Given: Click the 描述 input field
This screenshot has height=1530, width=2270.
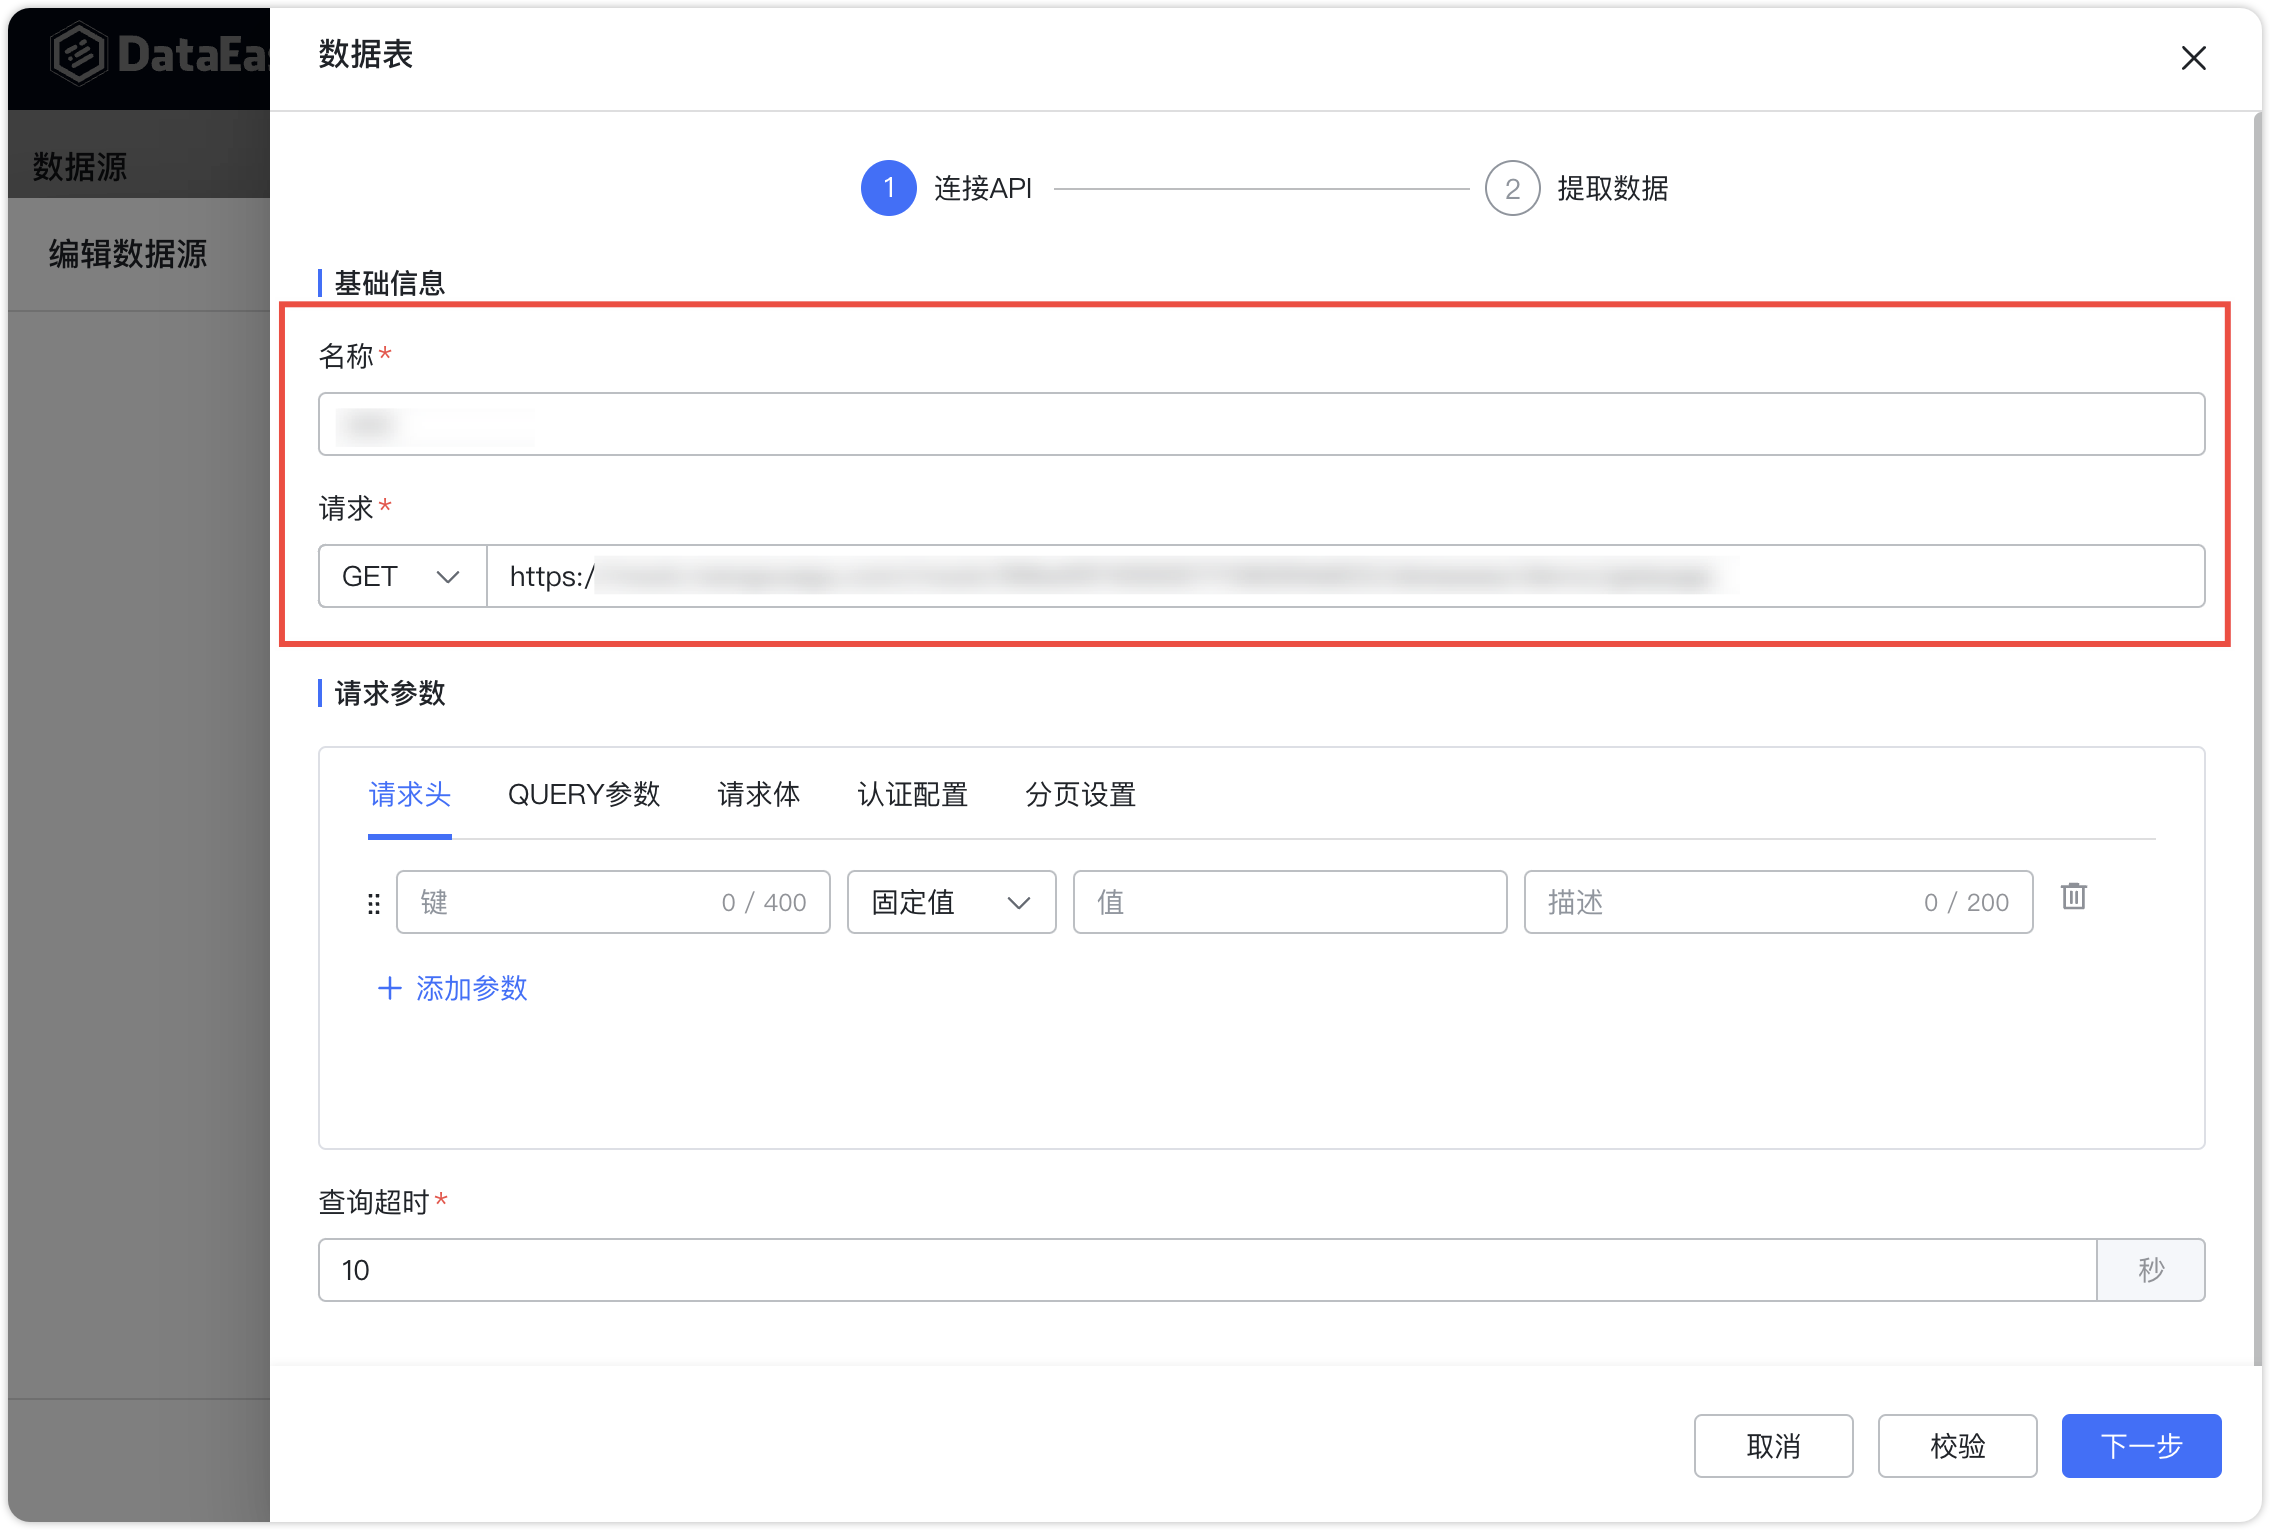Looking at the screenshot, I should pyautogui.click(x=1778, y=902).
